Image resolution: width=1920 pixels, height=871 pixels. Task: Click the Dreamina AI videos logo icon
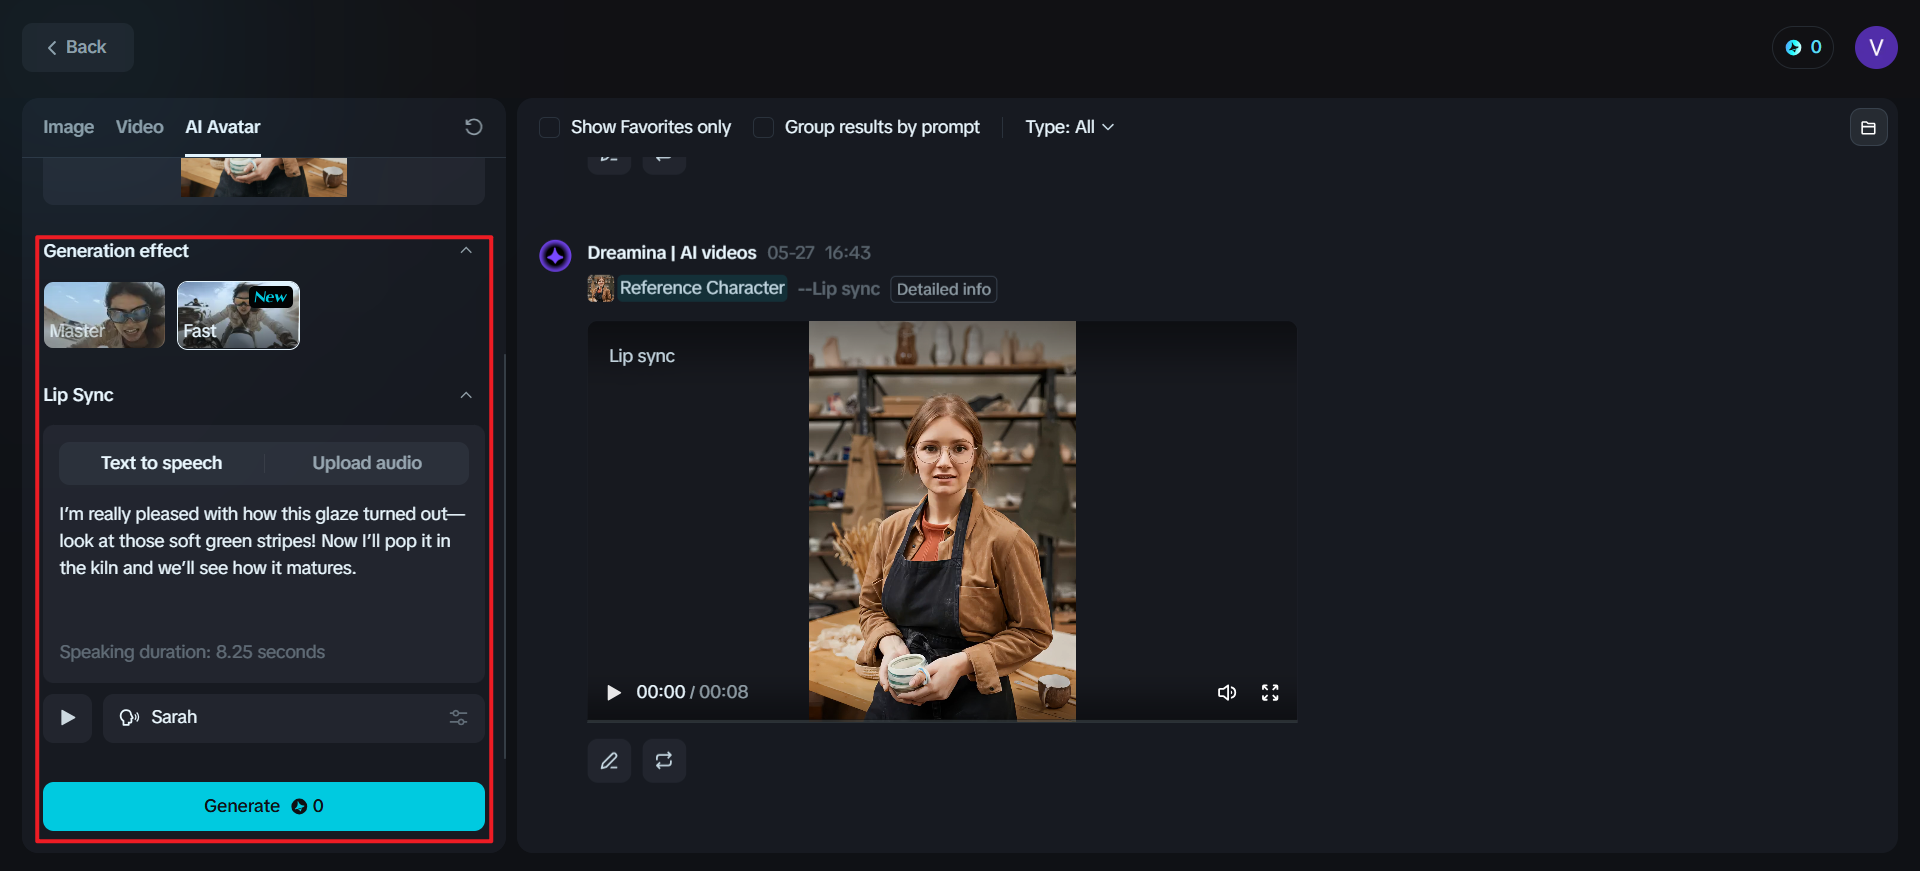click(555, 256)
